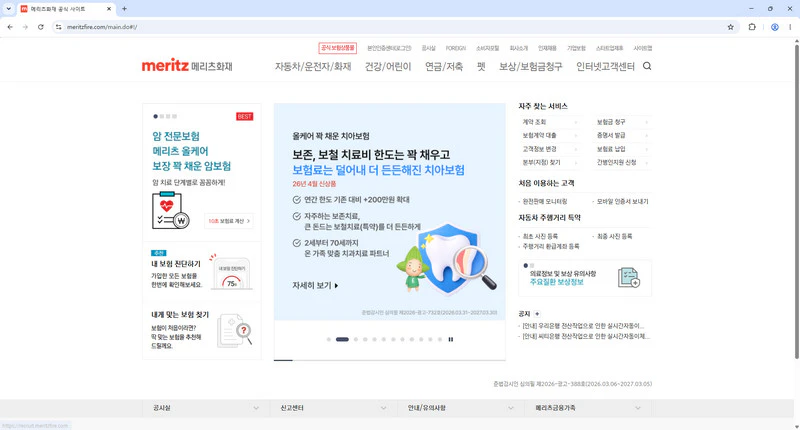
Task: Select the last carousel indicator dot
Action: pyautogui.click(x=440, y=339)
